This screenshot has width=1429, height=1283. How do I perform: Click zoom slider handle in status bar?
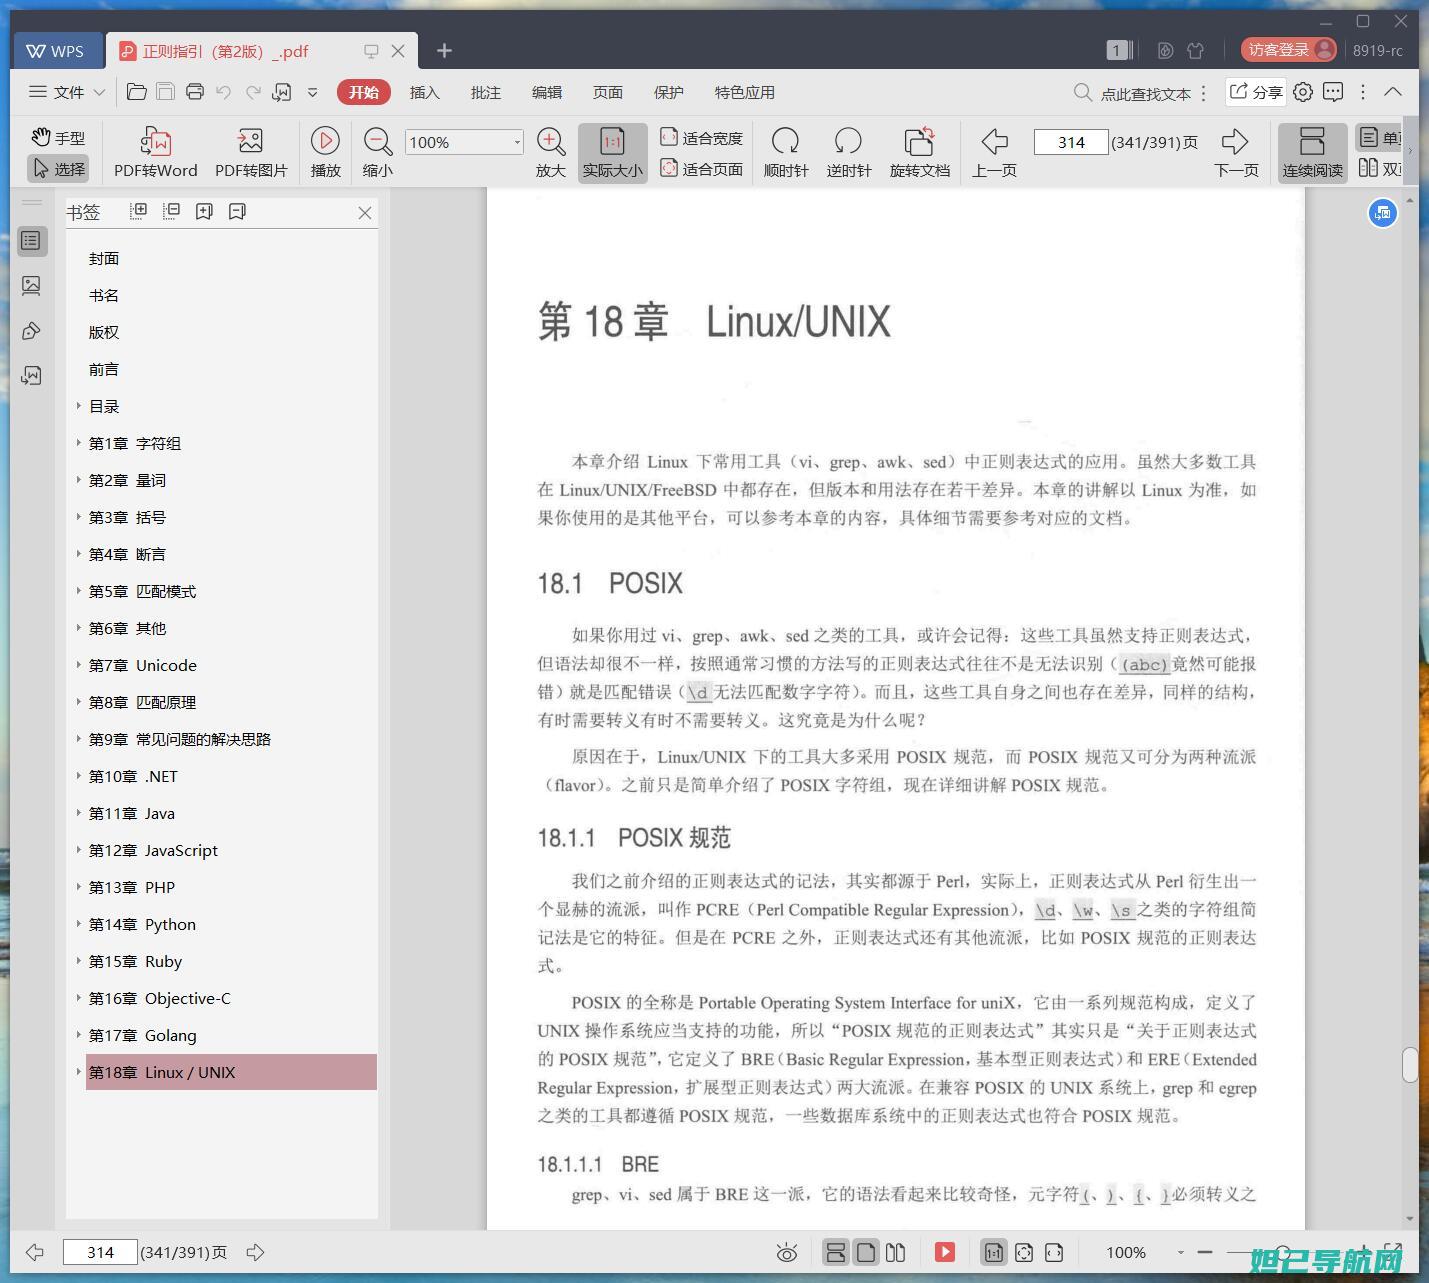1284,1252
